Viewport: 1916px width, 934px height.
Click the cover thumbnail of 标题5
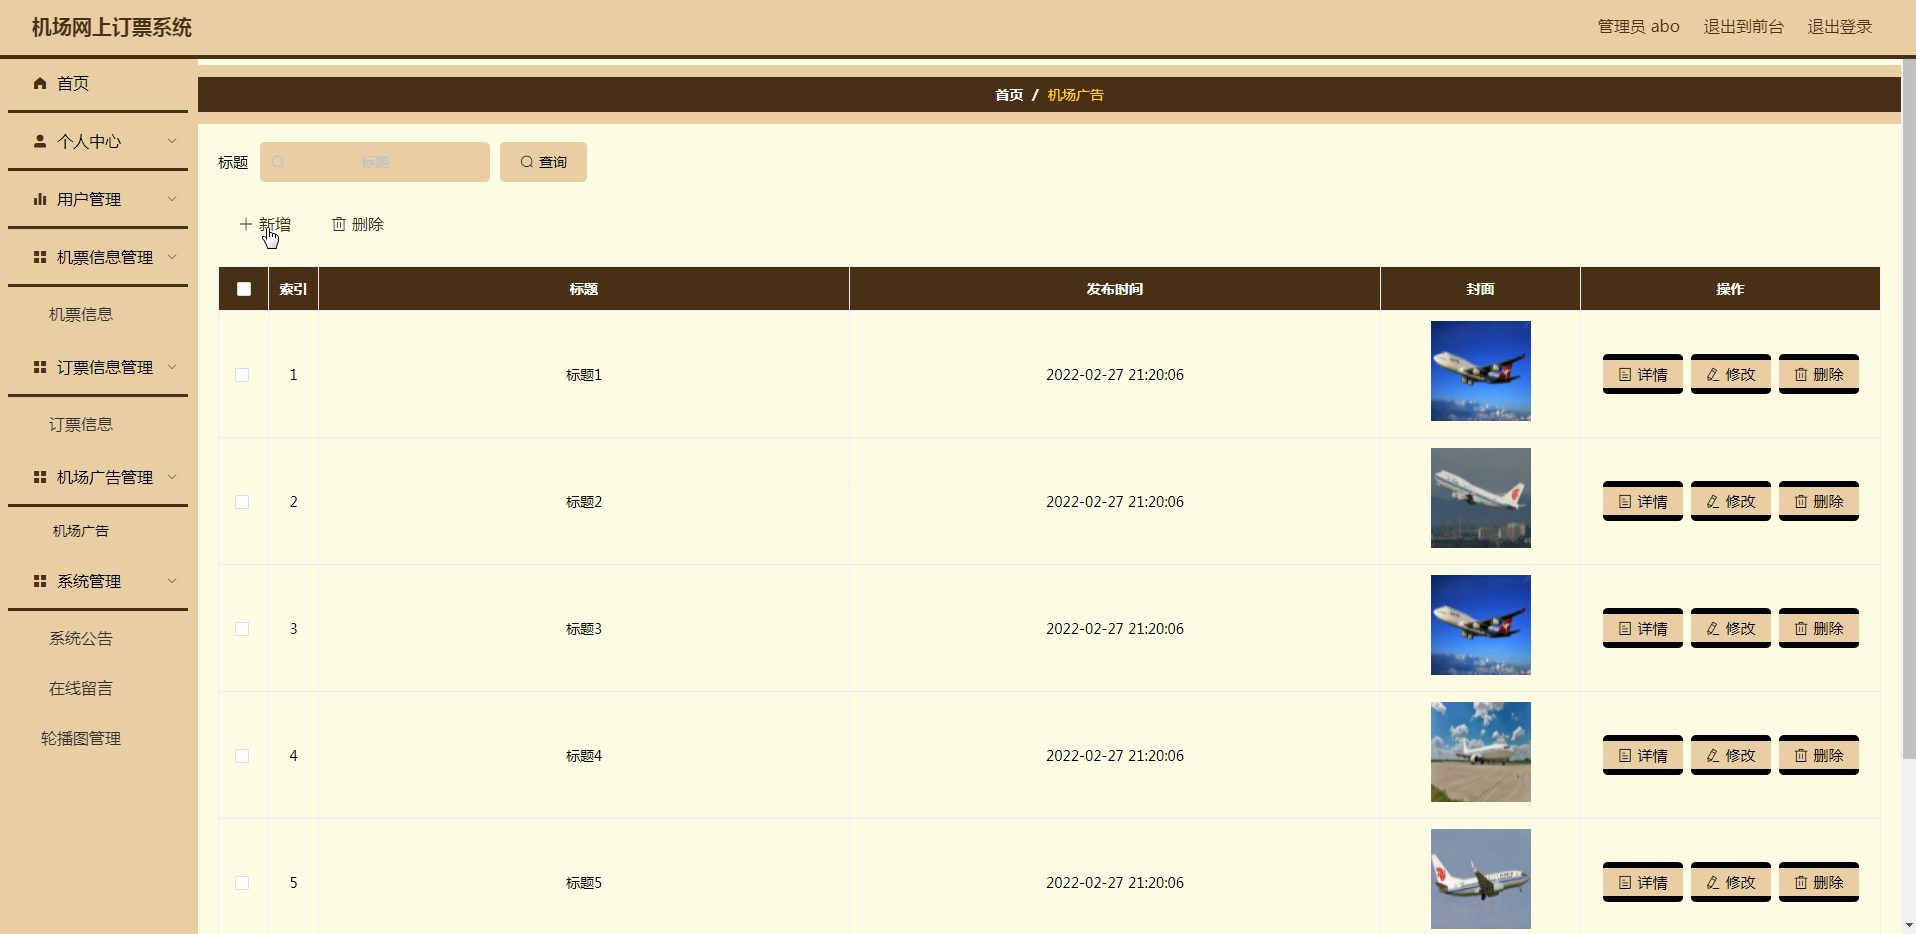click(1480, 879)
